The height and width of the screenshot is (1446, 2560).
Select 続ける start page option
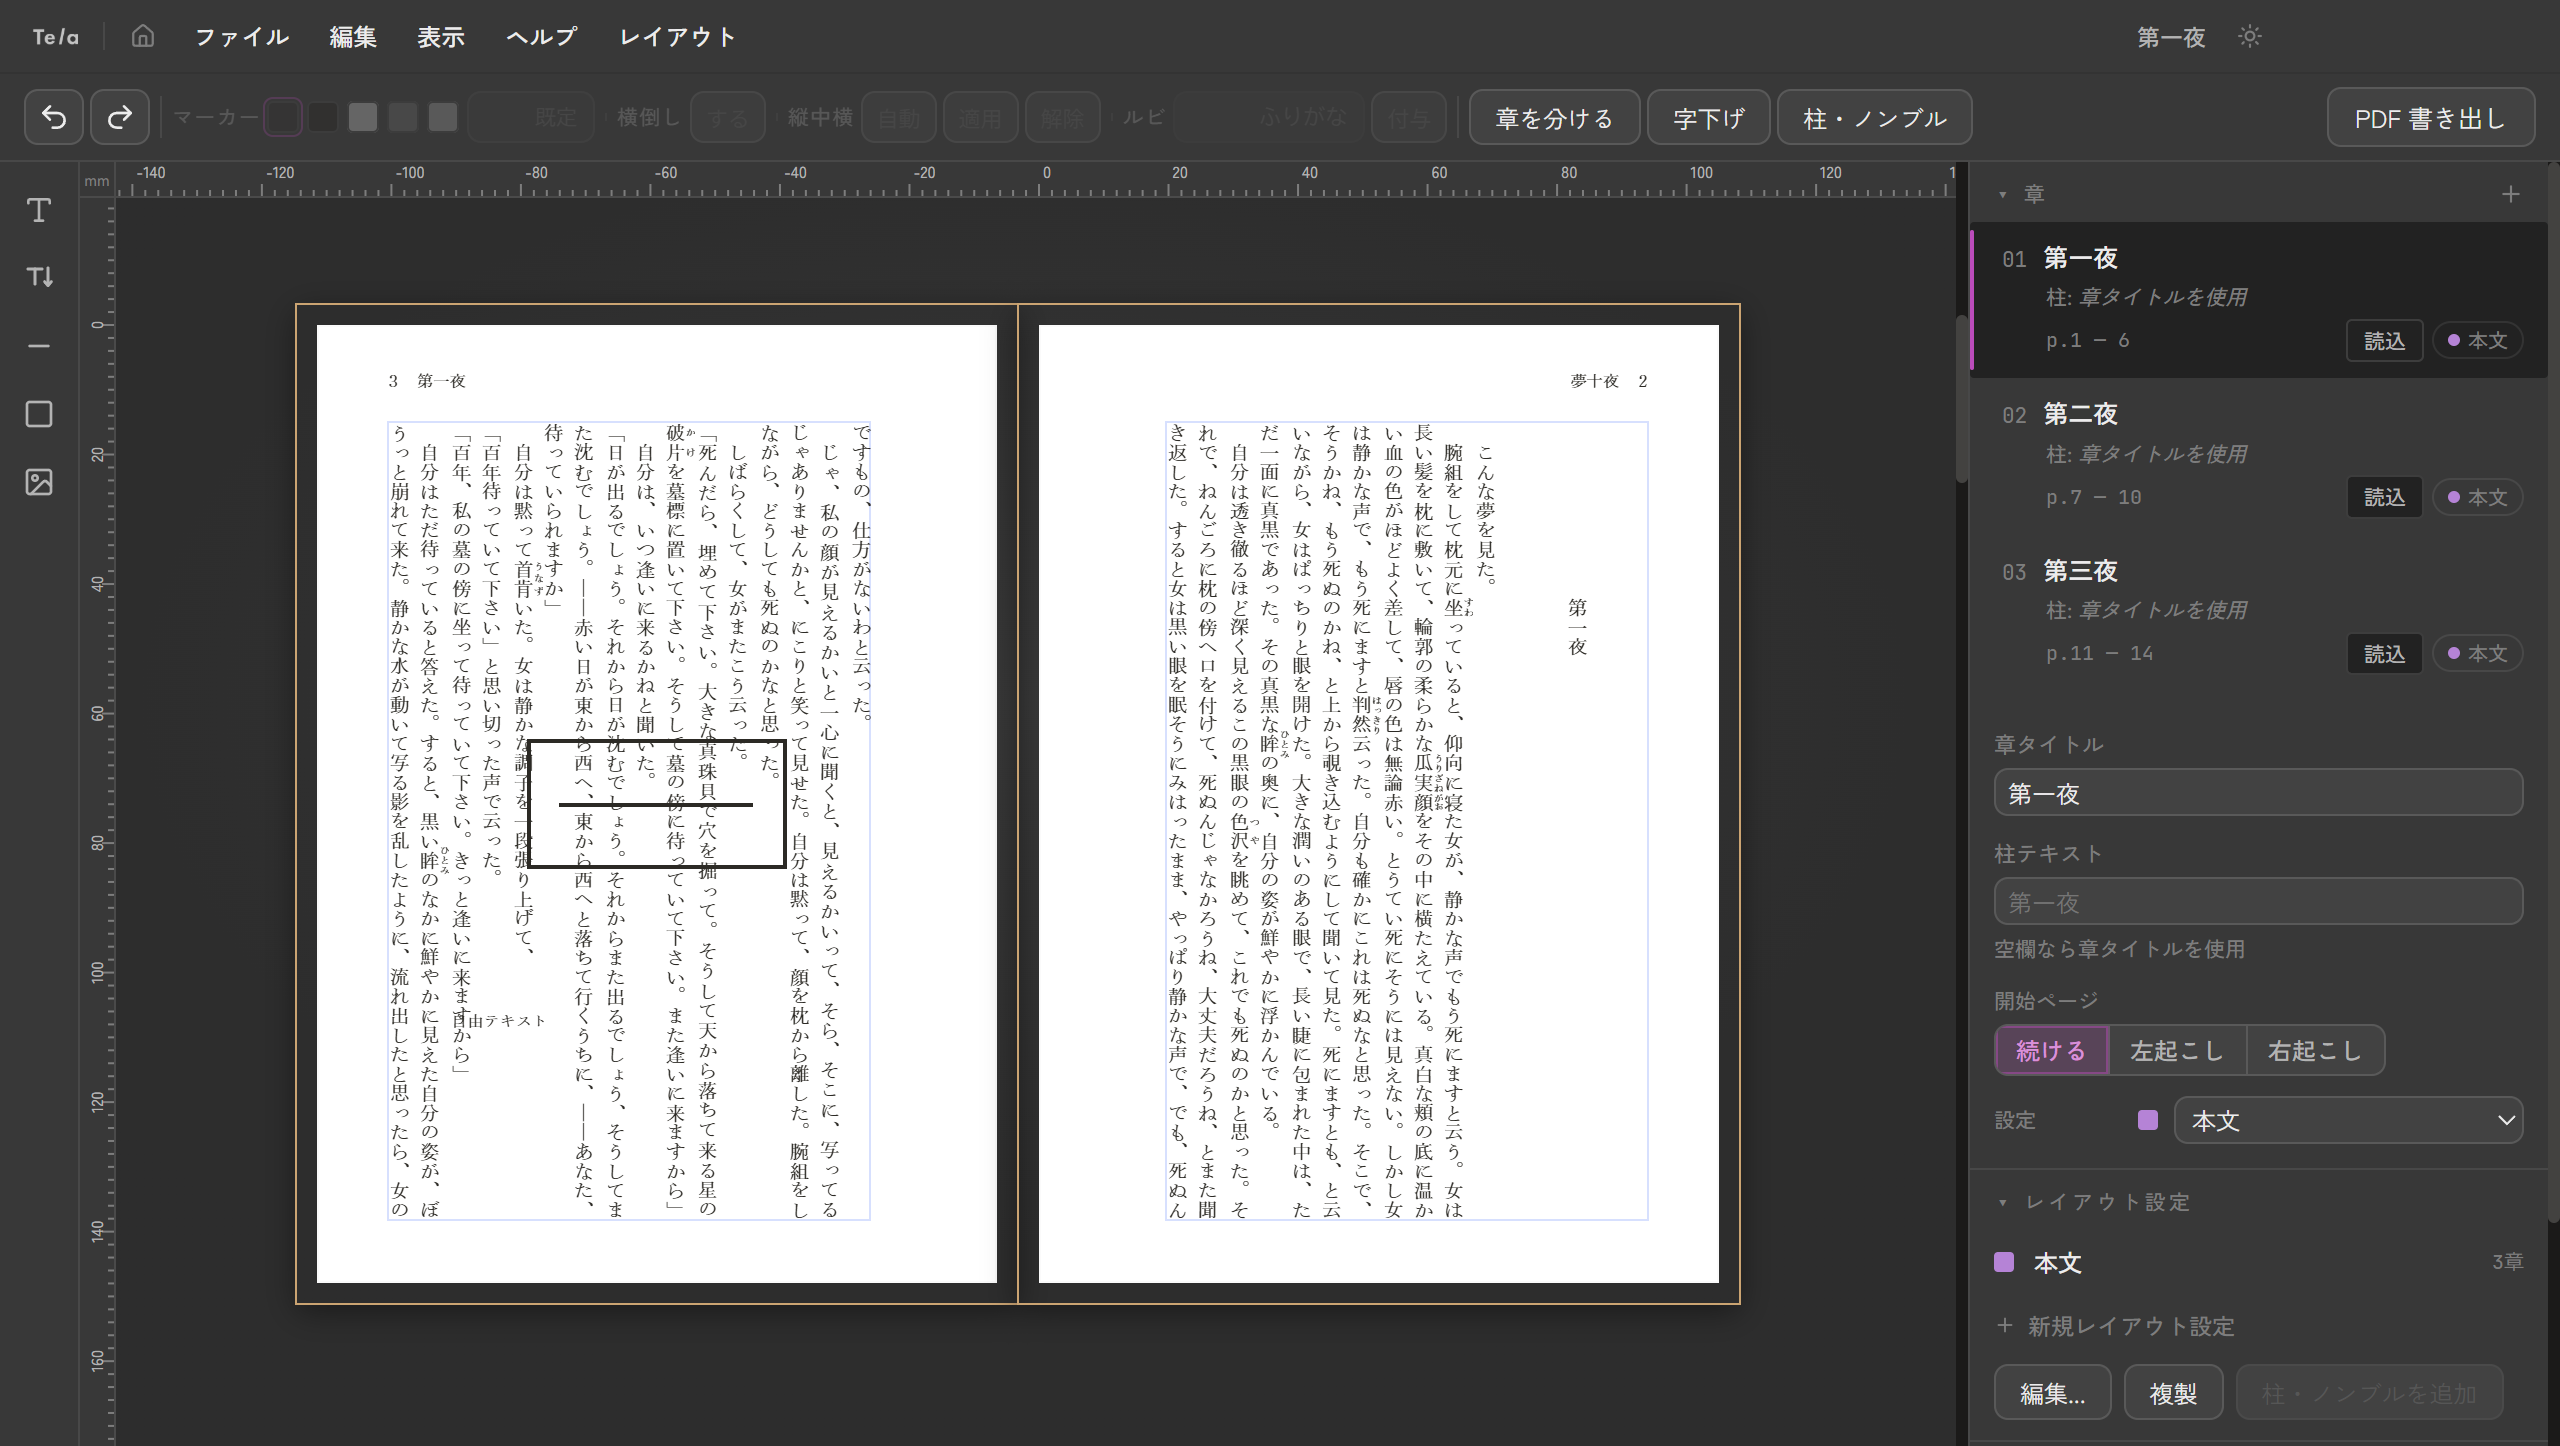click(2051, 1051)
